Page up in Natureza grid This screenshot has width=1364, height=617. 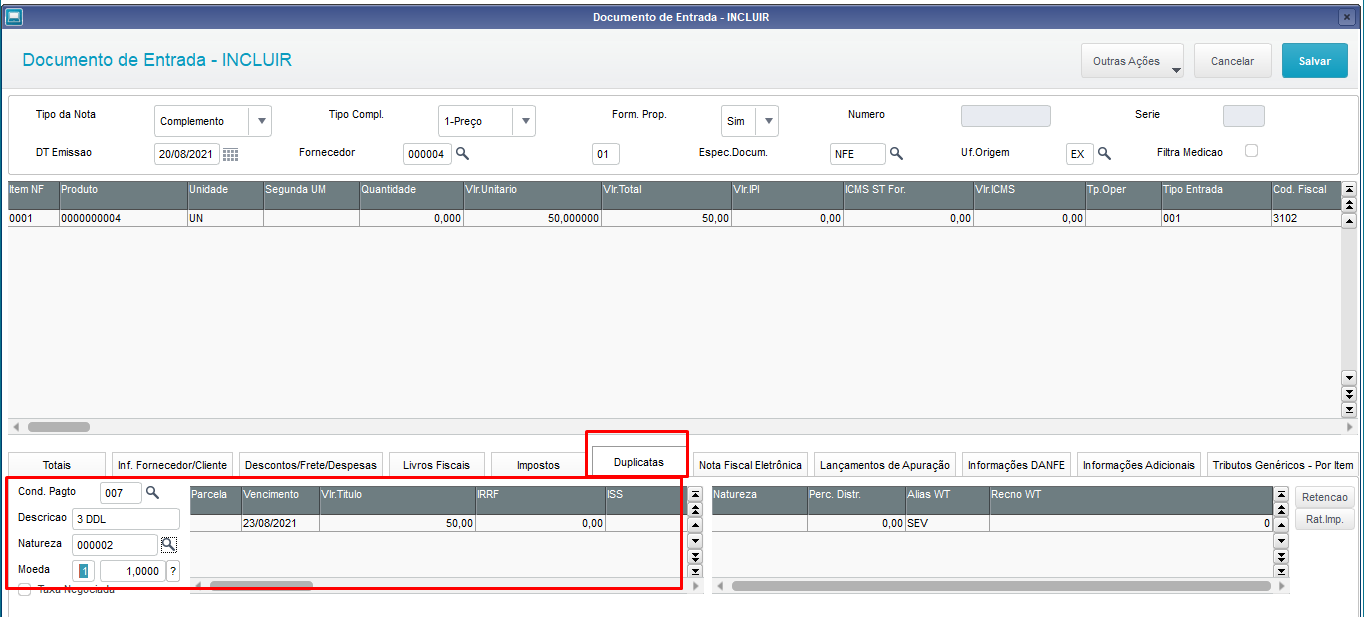[x=1281, y=509]
